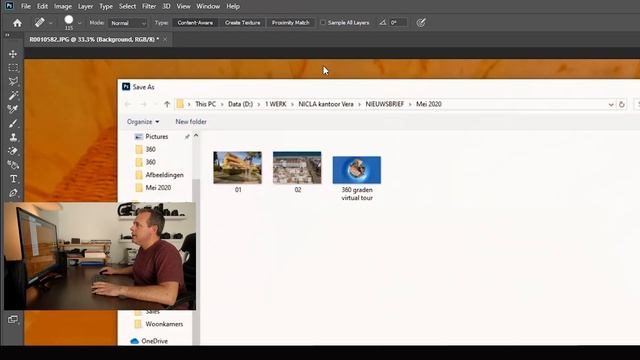
Task: Expand the toolbar double-arrow
Action: point(7,36)
